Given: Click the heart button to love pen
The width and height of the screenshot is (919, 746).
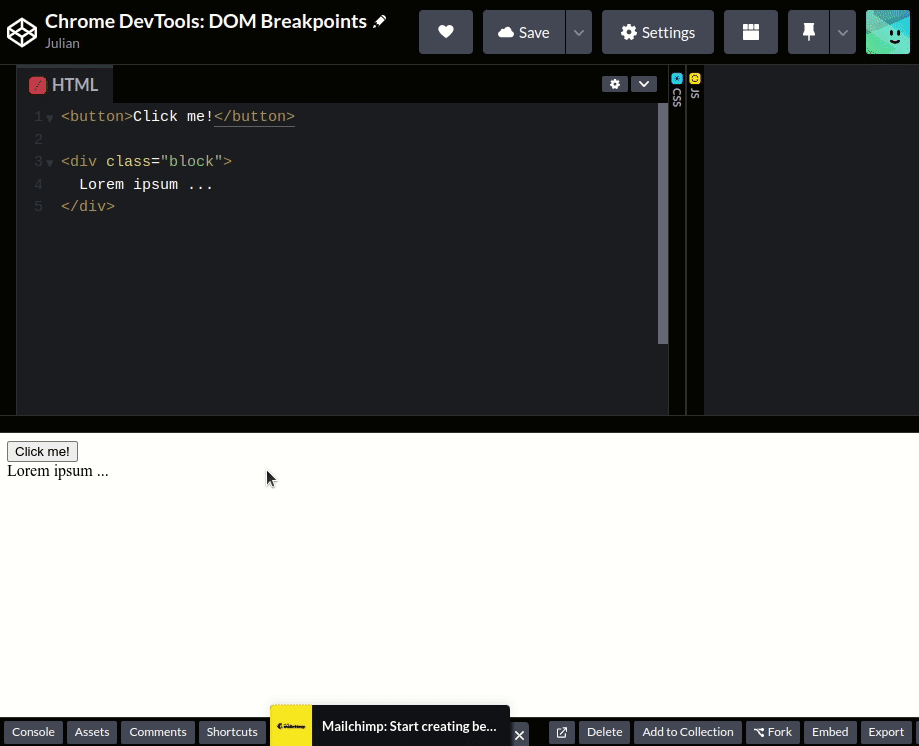Looking at the screenshot, I should pyautogui.click(x=446, y=32).
